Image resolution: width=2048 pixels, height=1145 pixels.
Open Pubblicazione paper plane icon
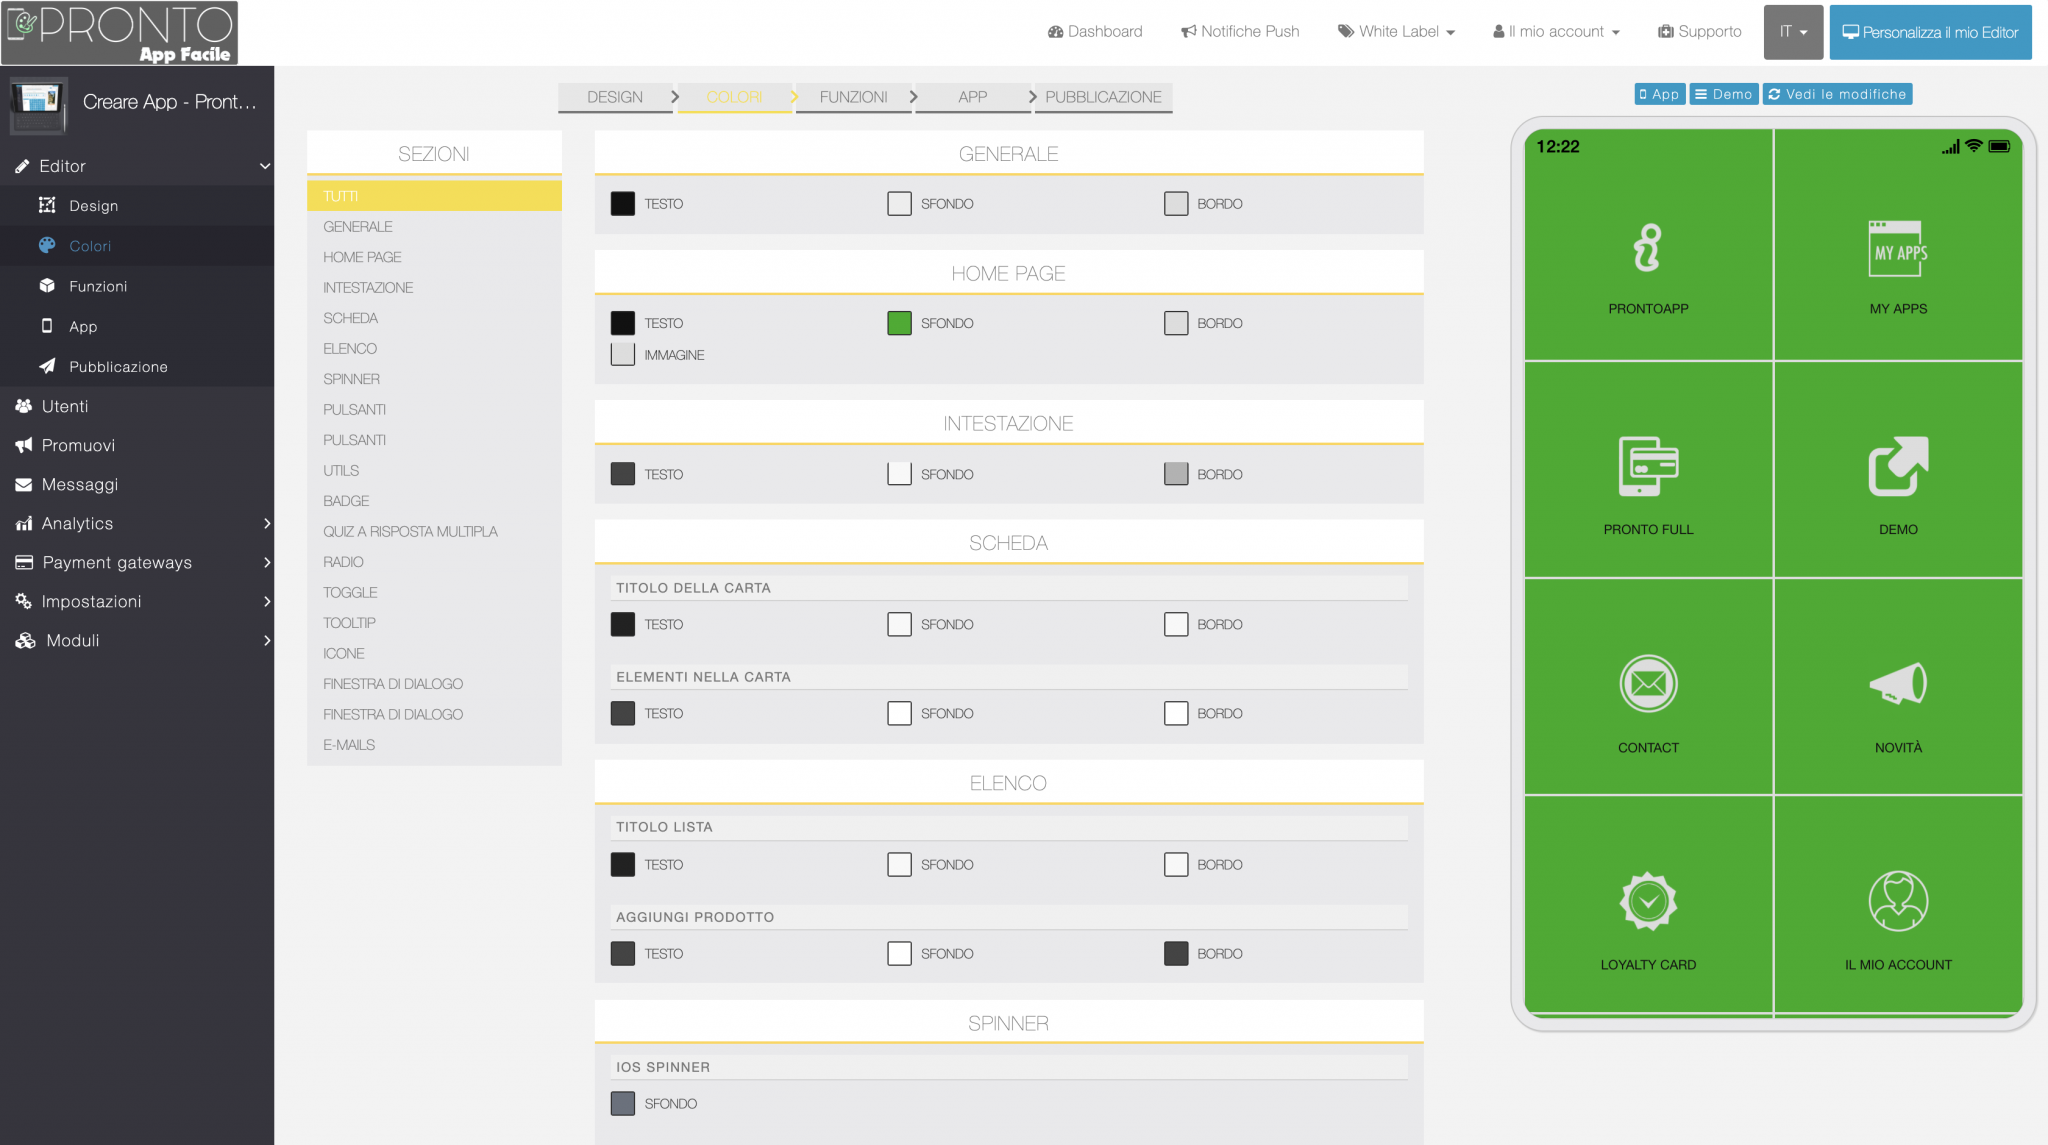pyautogui.click(x=47, y=366)
